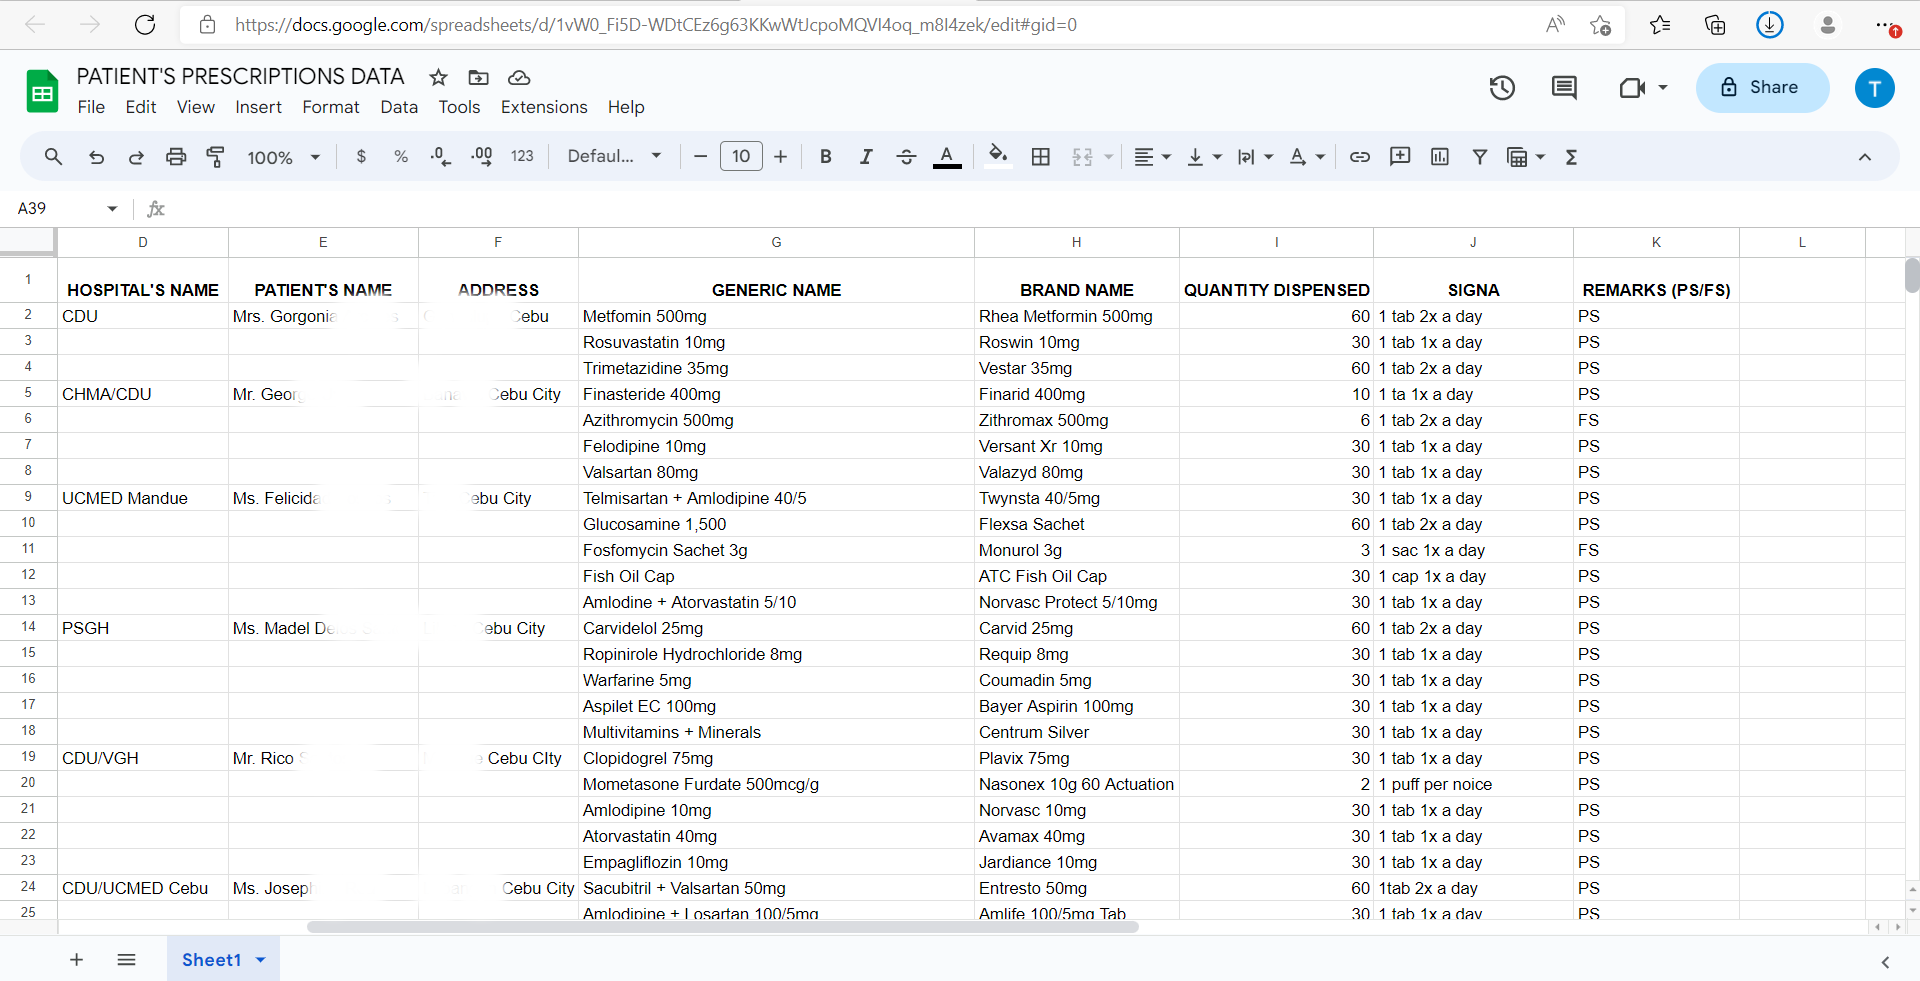Click the Share button
This screenshot has width=1920, height=981.
(x=1762, y=88)
